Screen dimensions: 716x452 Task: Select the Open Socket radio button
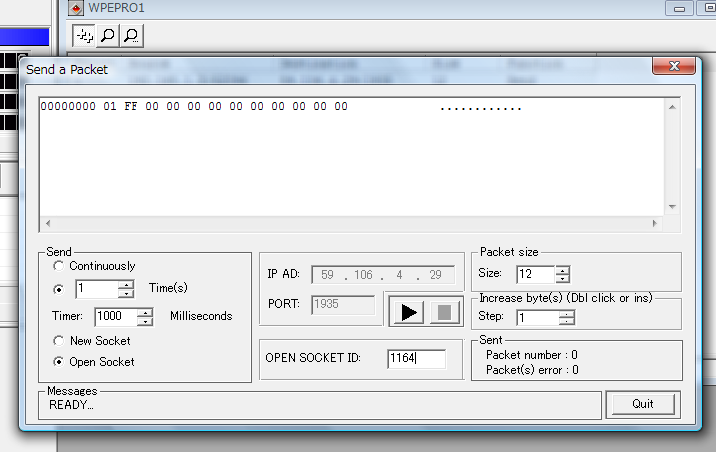pos(59,362)
